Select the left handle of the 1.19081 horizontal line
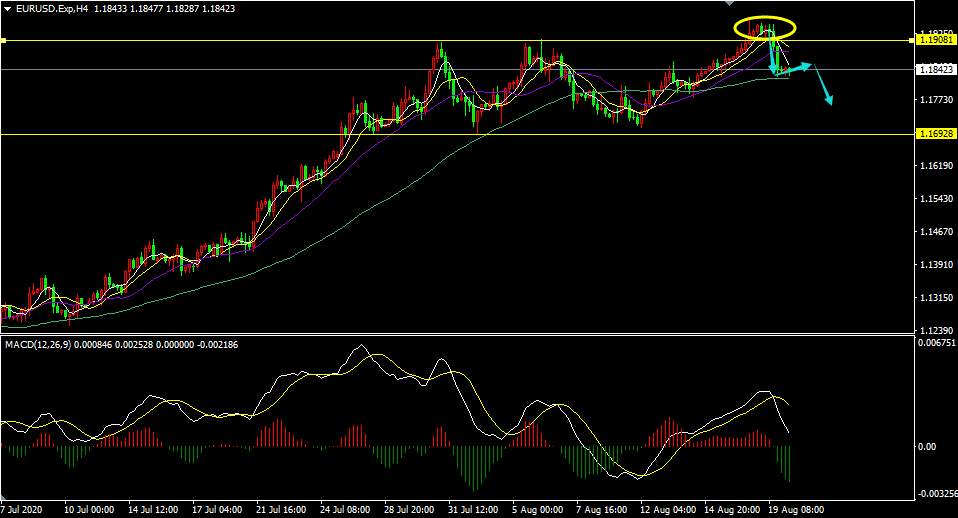This screenshot has height=518, width=958. click(x=3, y=40)
